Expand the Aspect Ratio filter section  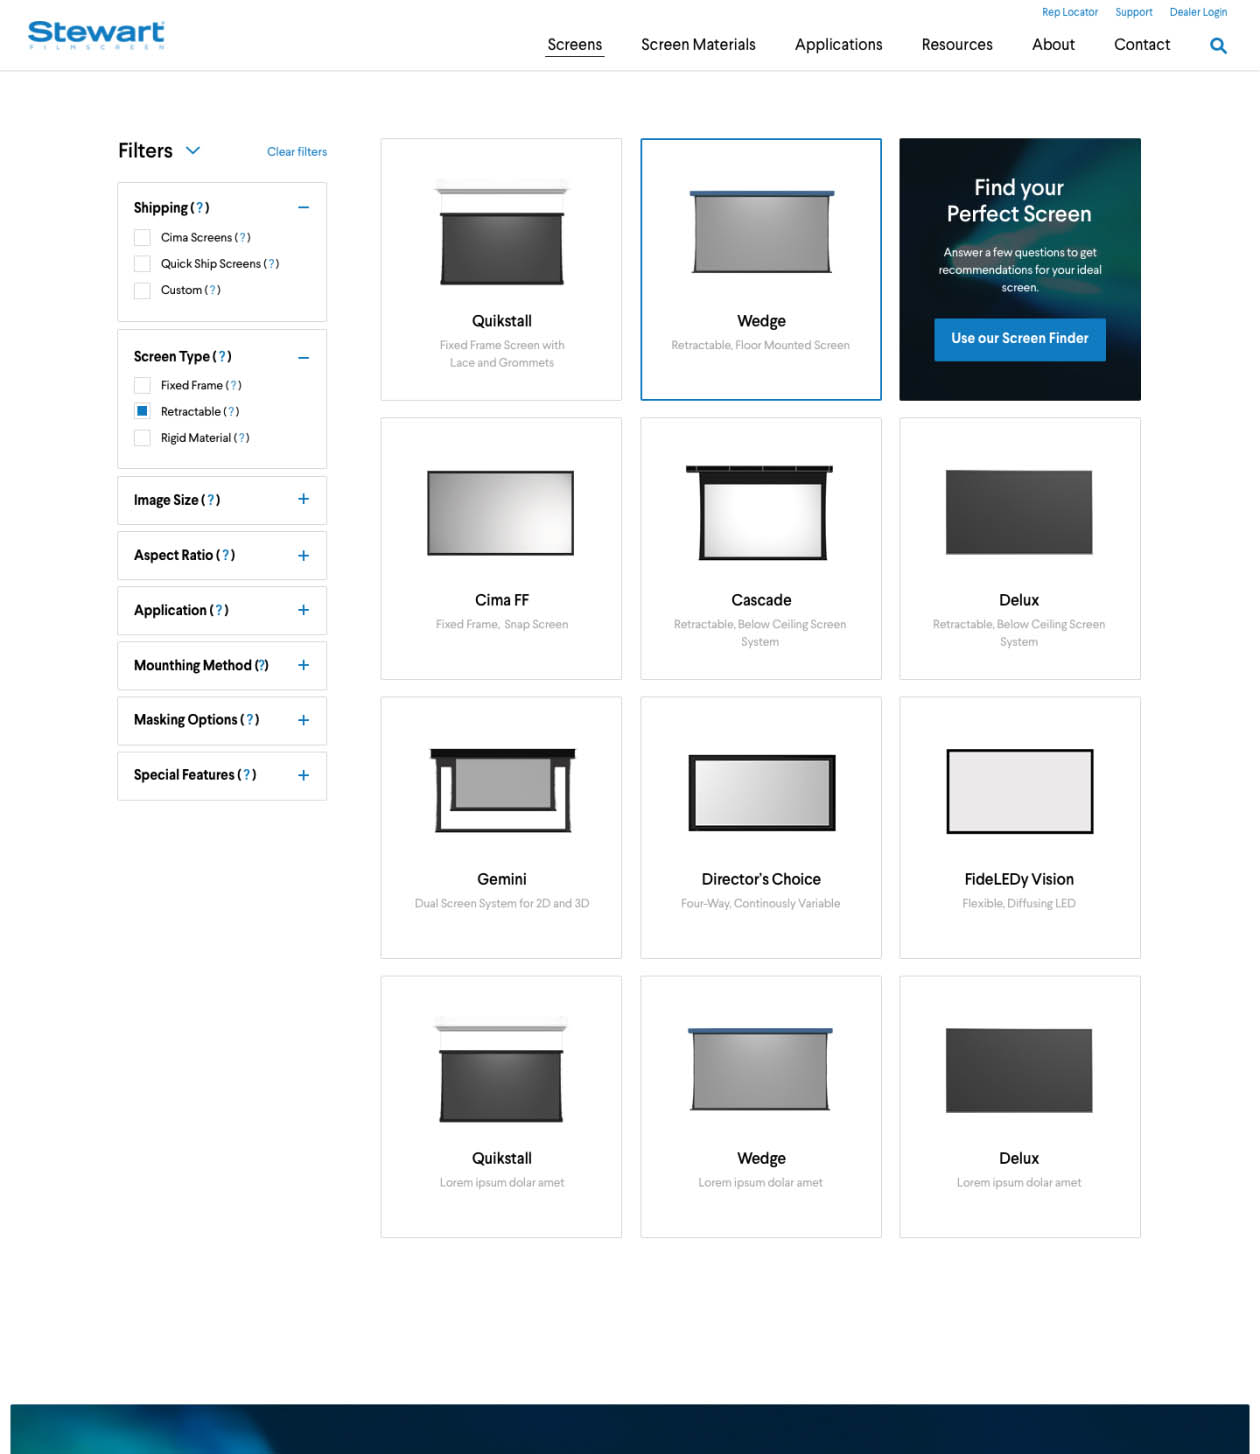[303, 555]
